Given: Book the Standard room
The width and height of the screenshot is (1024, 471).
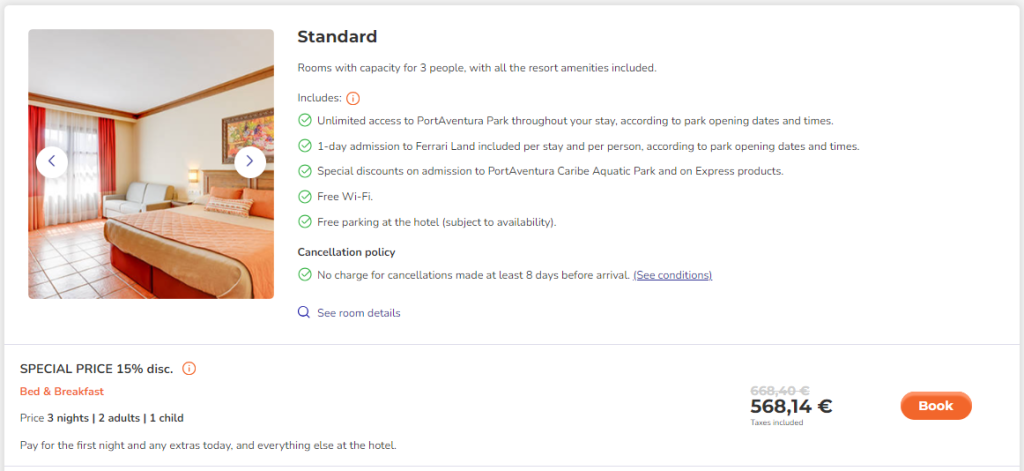Looking at the screenshot, I should [x=936, y=406].
